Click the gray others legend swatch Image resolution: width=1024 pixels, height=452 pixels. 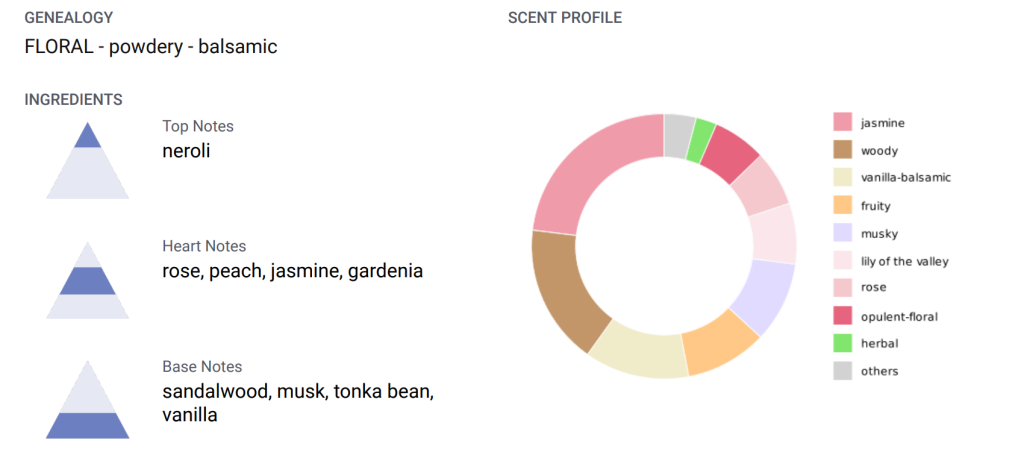(843, 371)
